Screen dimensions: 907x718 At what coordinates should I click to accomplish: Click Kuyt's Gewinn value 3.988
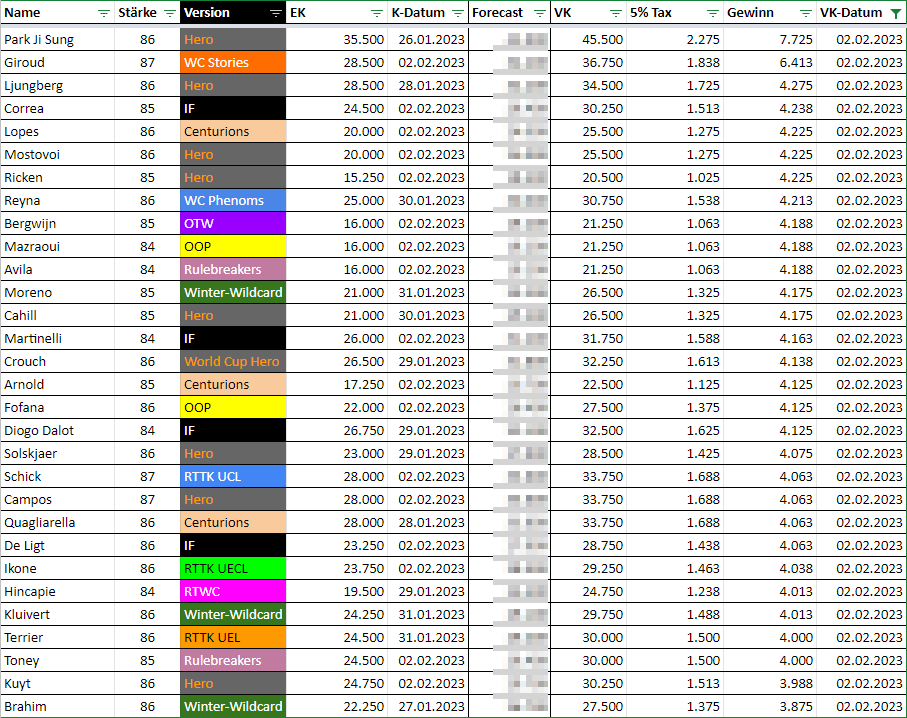click(795, 684)
